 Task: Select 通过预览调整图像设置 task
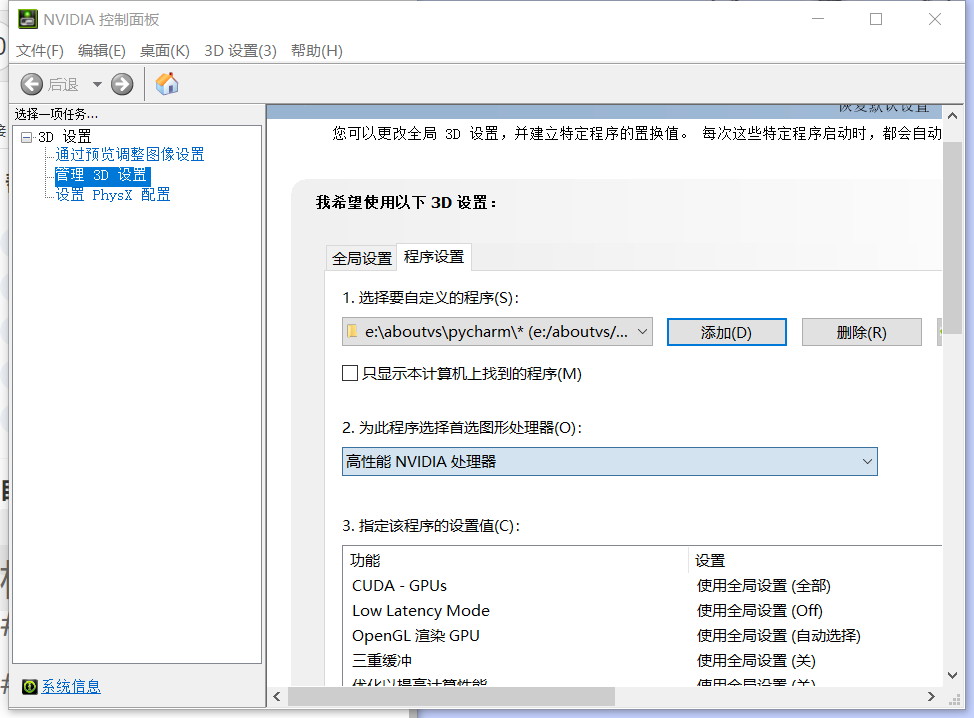130,154
